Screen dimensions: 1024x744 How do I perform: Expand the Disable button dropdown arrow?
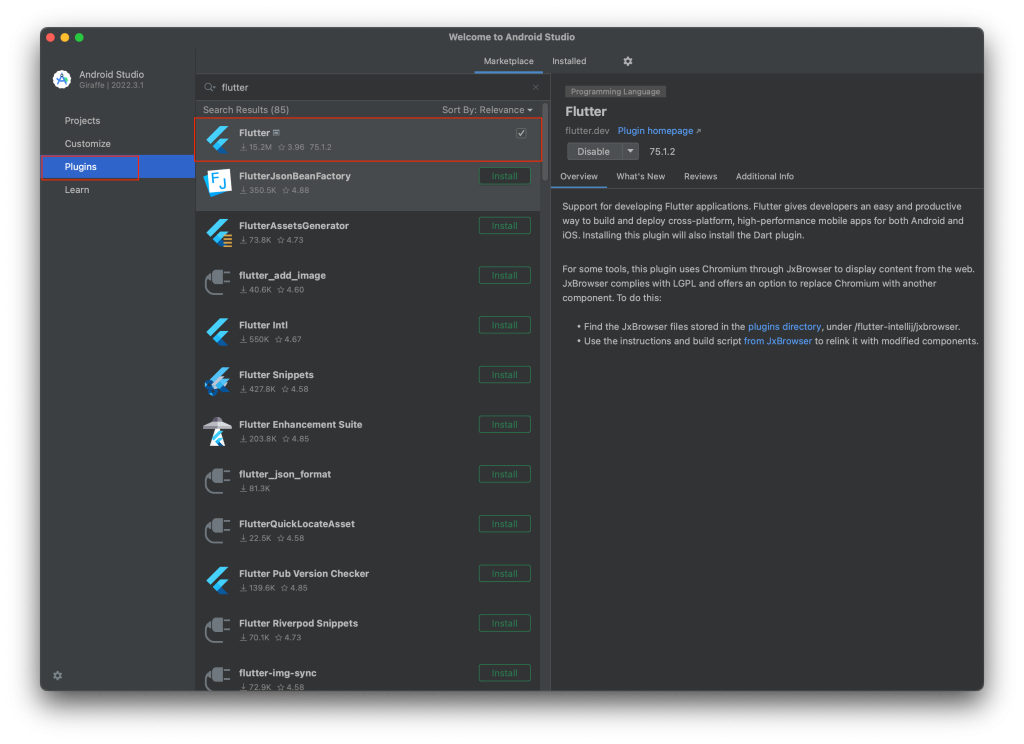click(630, 152)
